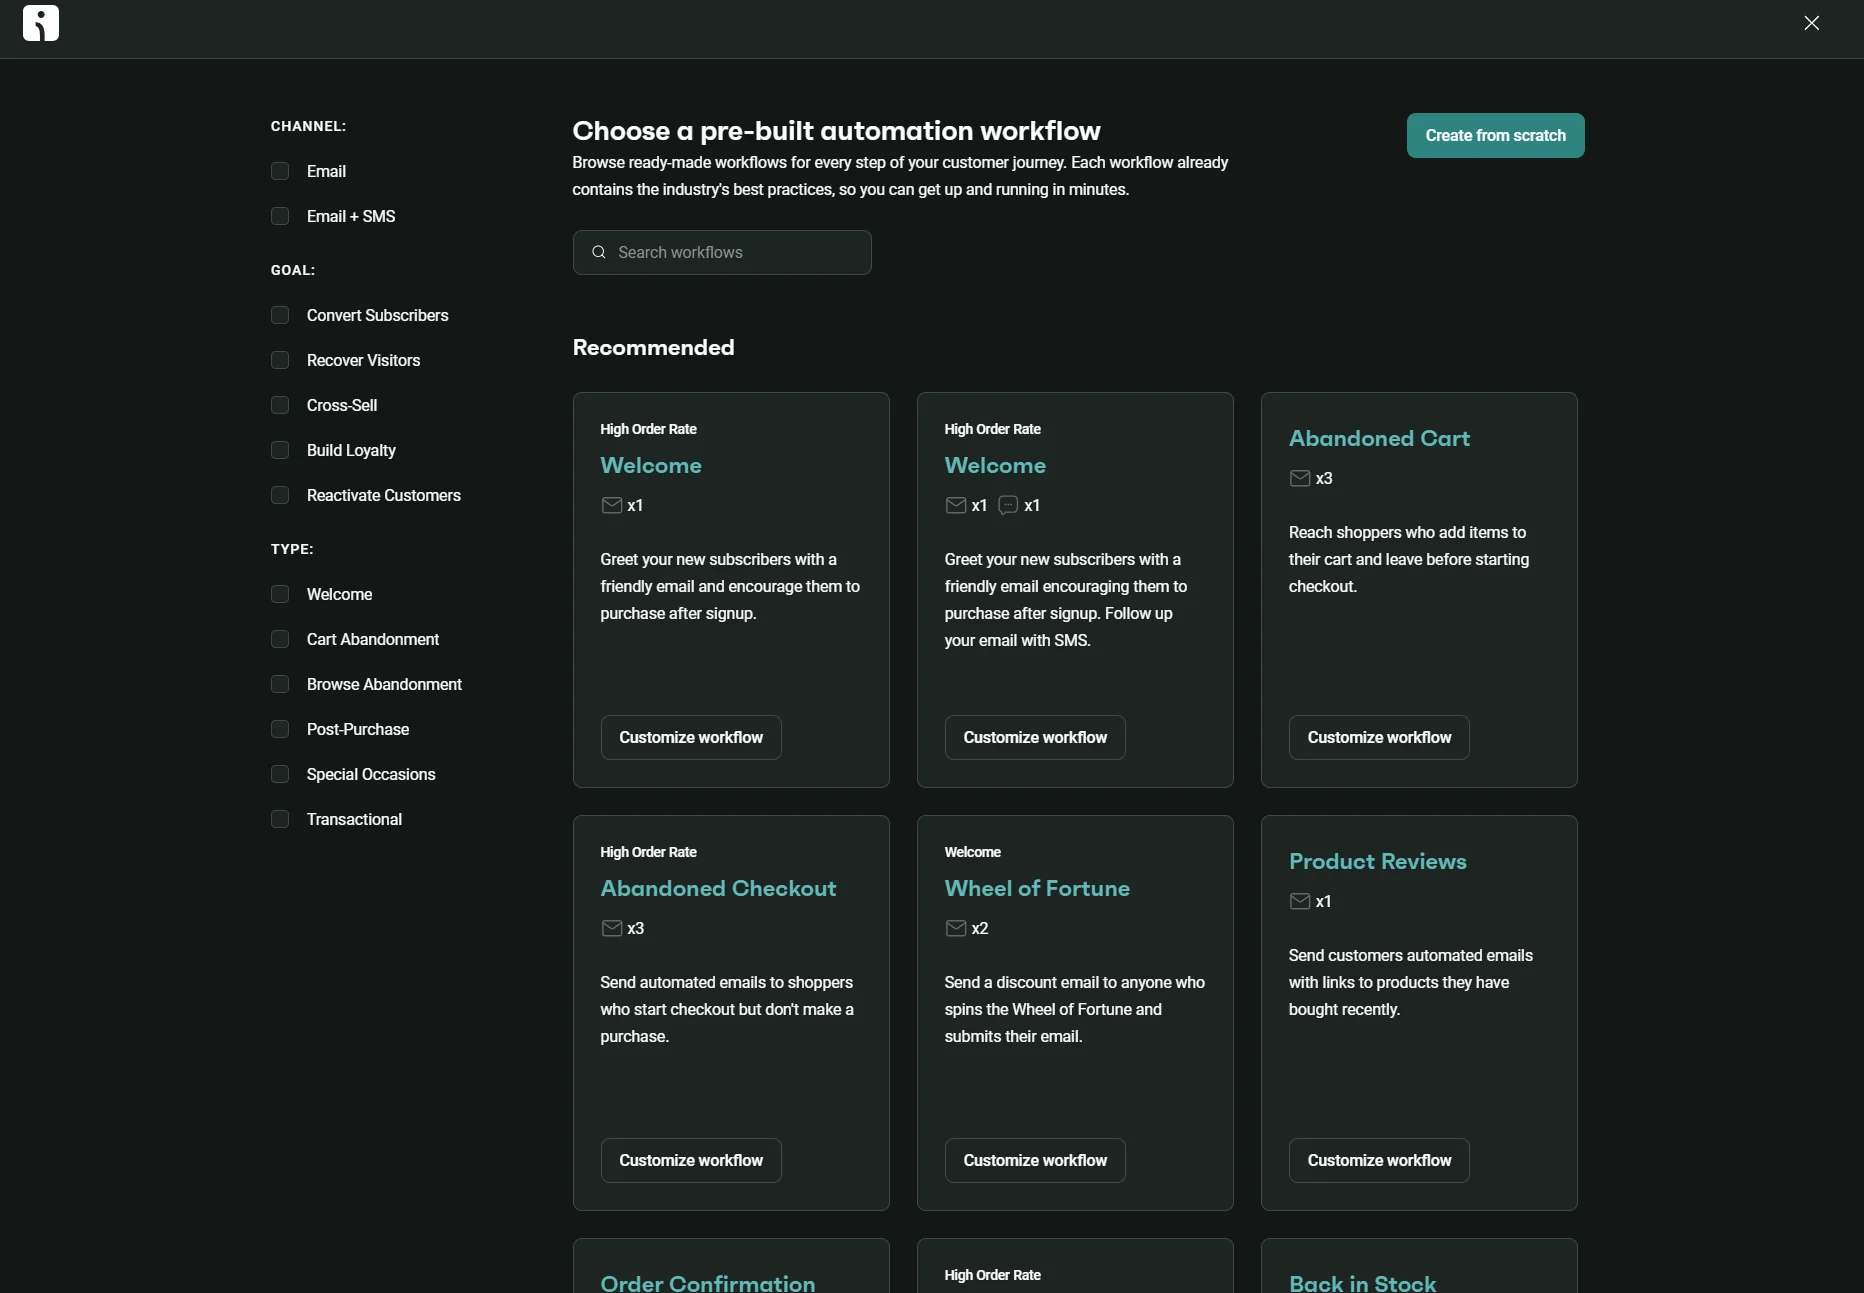The image size is (1864, 1293).
Task: Click the email icon on the Abandoned Cart card
Action: coord(1299,479)
